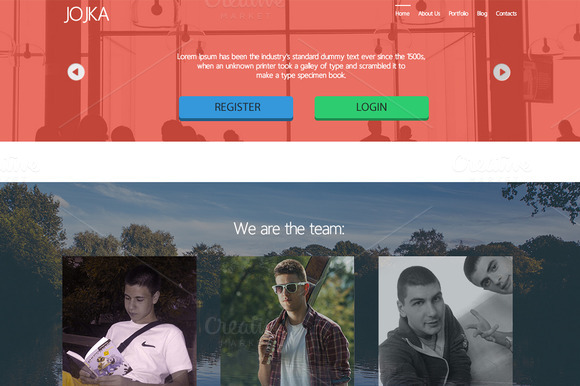Click the book held by the boy
This screenshot has width=580, height=386.
coord(99,359)
